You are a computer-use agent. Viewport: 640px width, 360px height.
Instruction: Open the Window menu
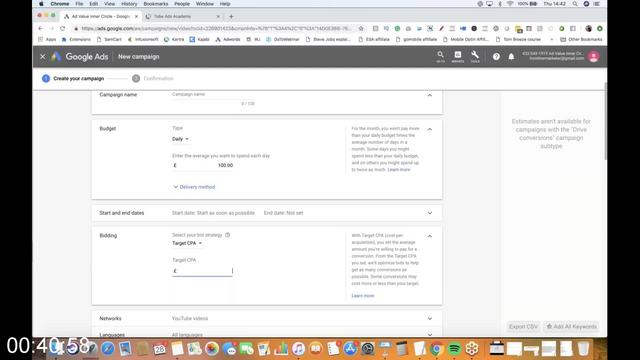tap(204, 4)
